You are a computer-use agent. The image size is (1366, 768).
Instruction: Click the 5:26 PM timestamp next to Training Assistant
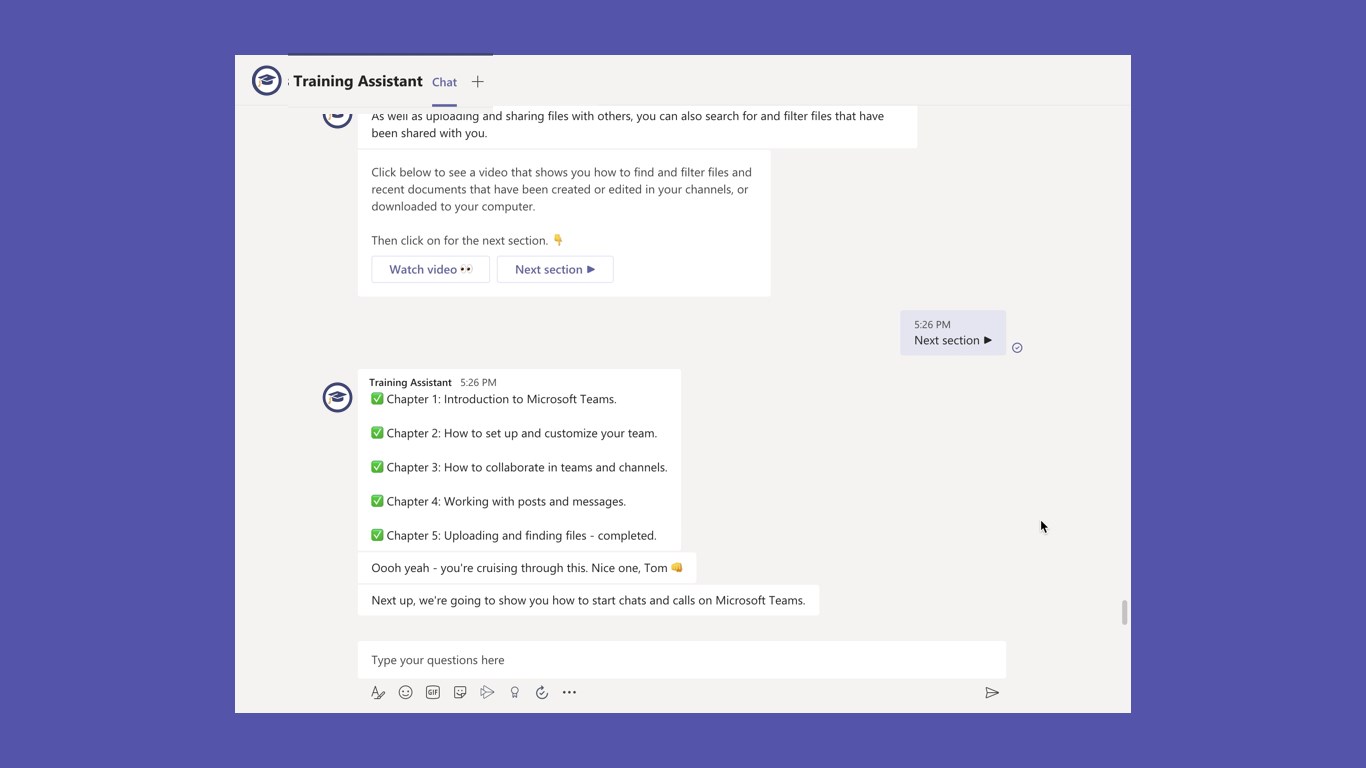click(478, 382)
